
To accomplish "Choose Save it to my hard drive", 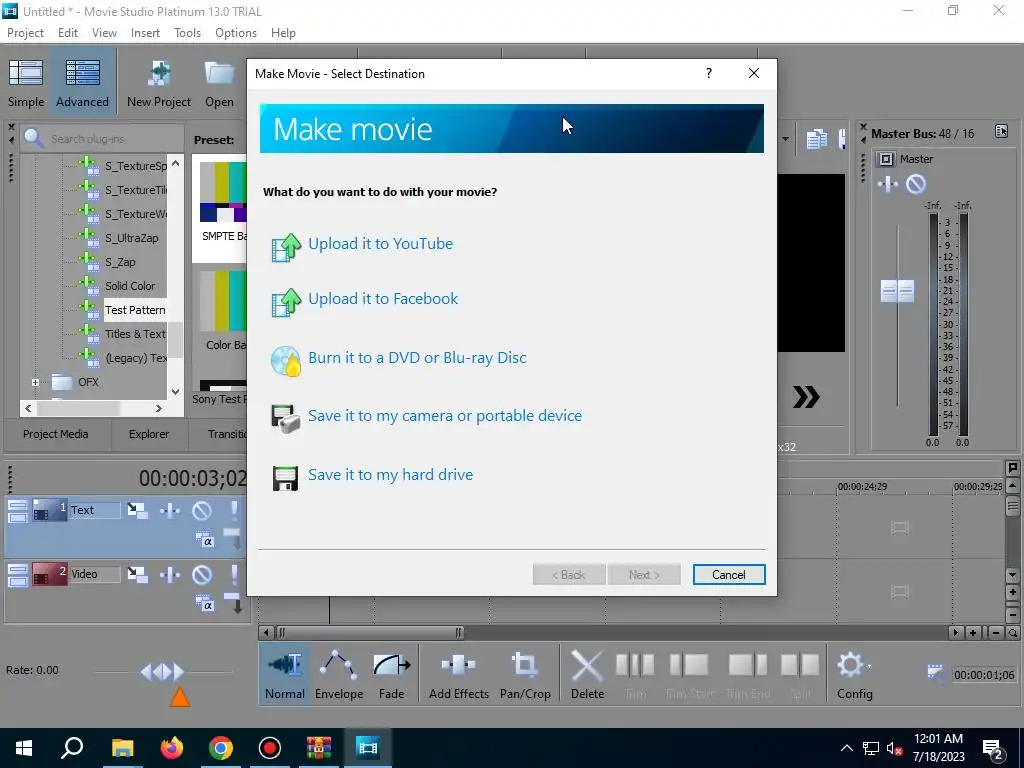I will pos(390,474).
